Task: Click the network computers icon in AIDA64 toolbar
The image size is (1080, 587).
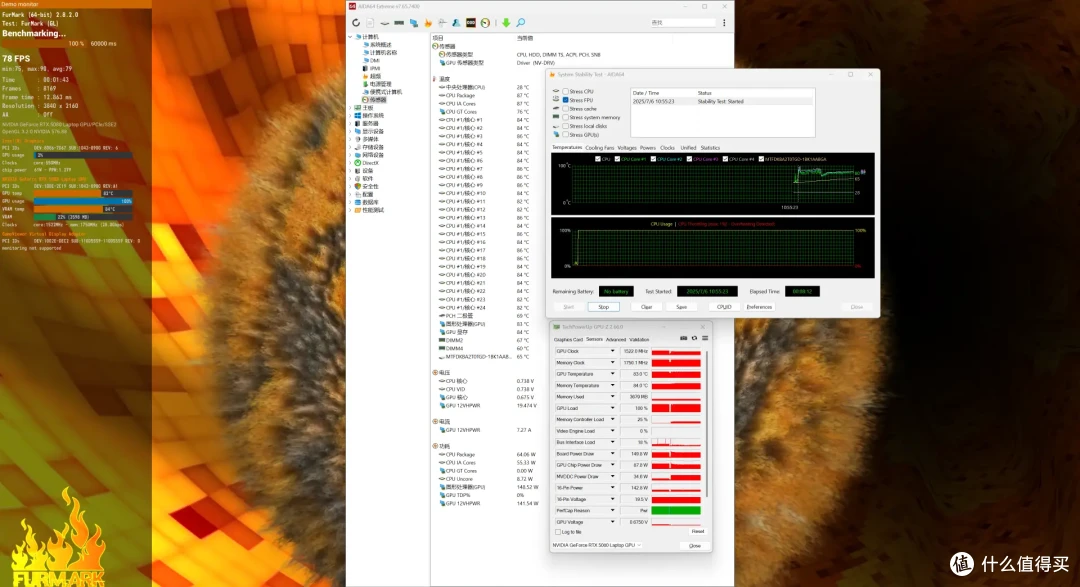Action: (413, 23)
